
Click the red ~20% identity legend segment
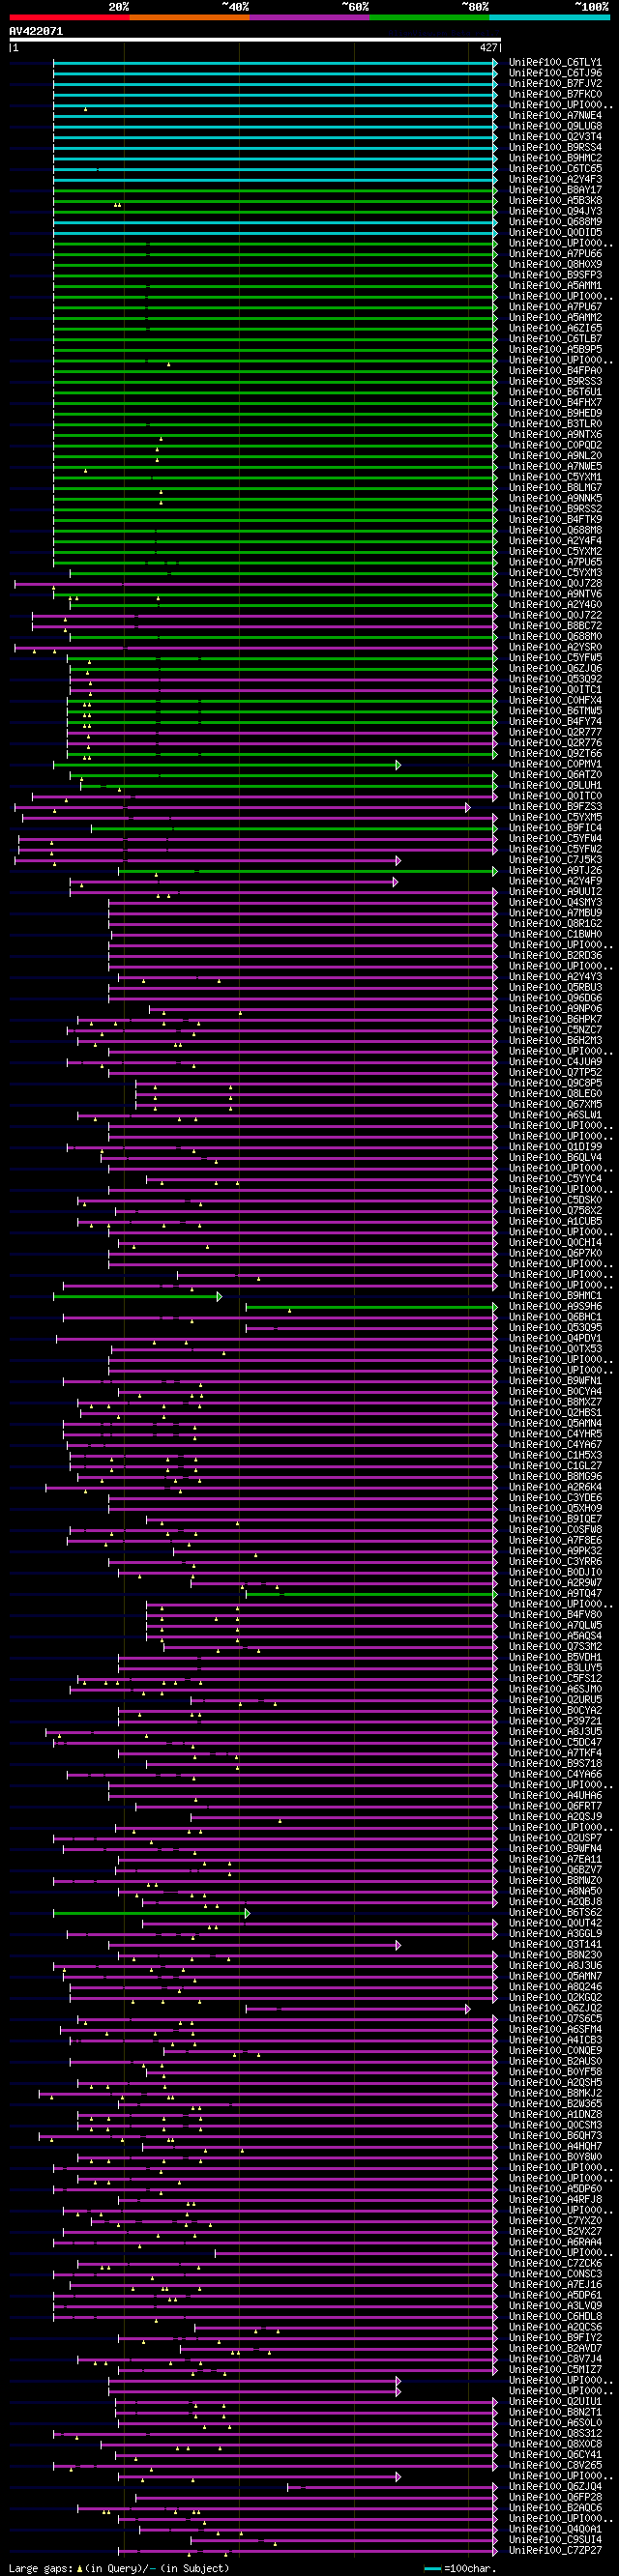click(69, 17)
